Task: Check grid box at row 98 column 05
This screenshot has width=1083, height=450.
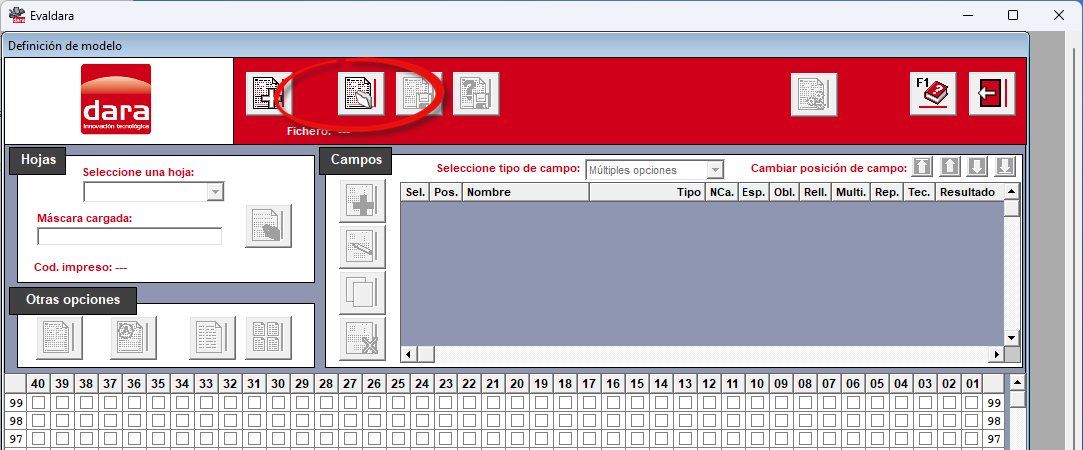Action: coord(877,420)
